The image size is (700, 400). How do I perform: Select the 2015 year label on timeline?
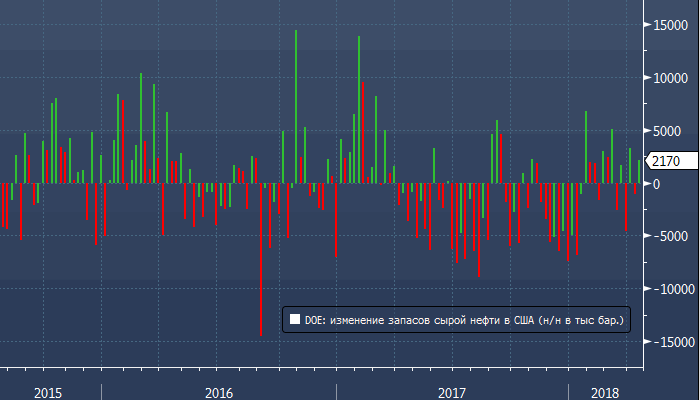[49, 393]
